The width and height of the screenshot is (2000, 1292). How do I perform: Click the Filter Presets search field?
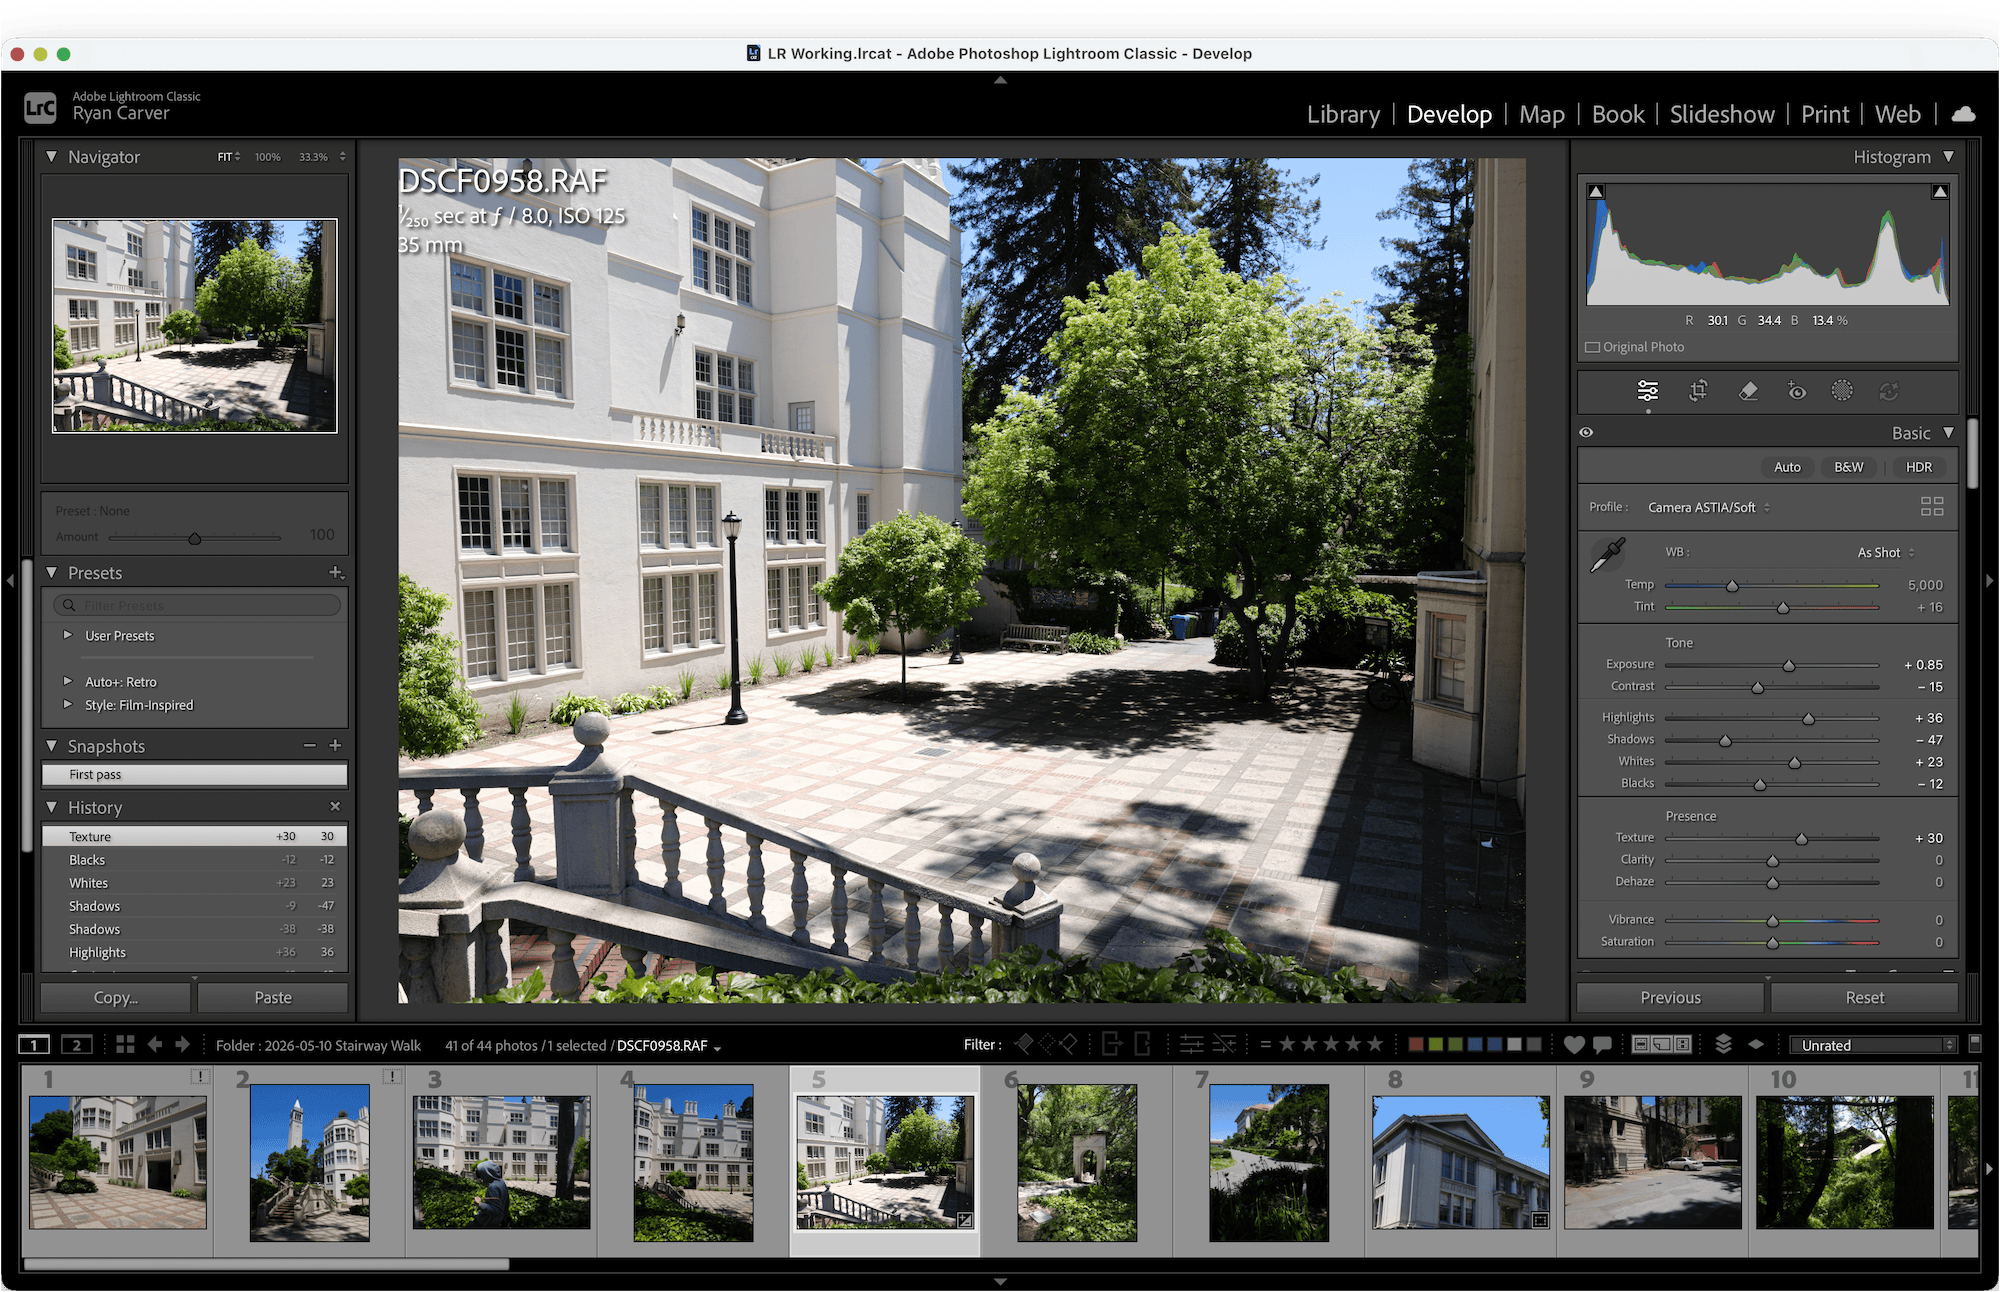pyautogui.click(x=195, y=605)
